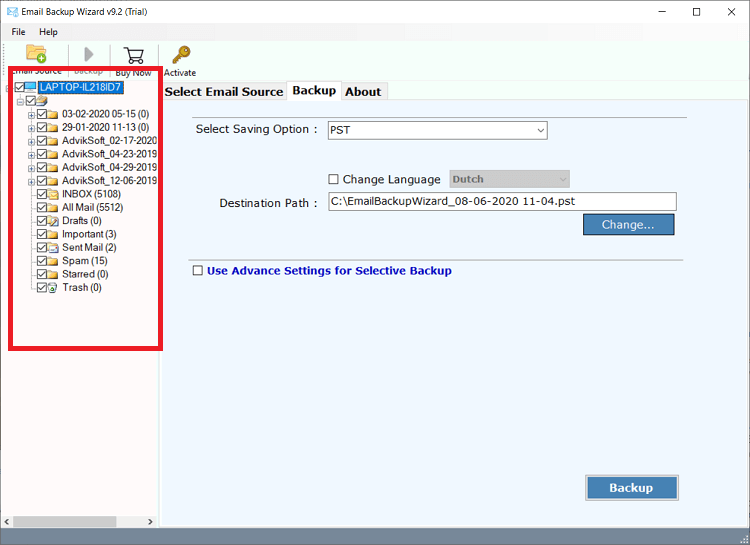750x545 pixels.
Task: Collapse the mail account node under LAPTOP
Action: coord(20,101)
